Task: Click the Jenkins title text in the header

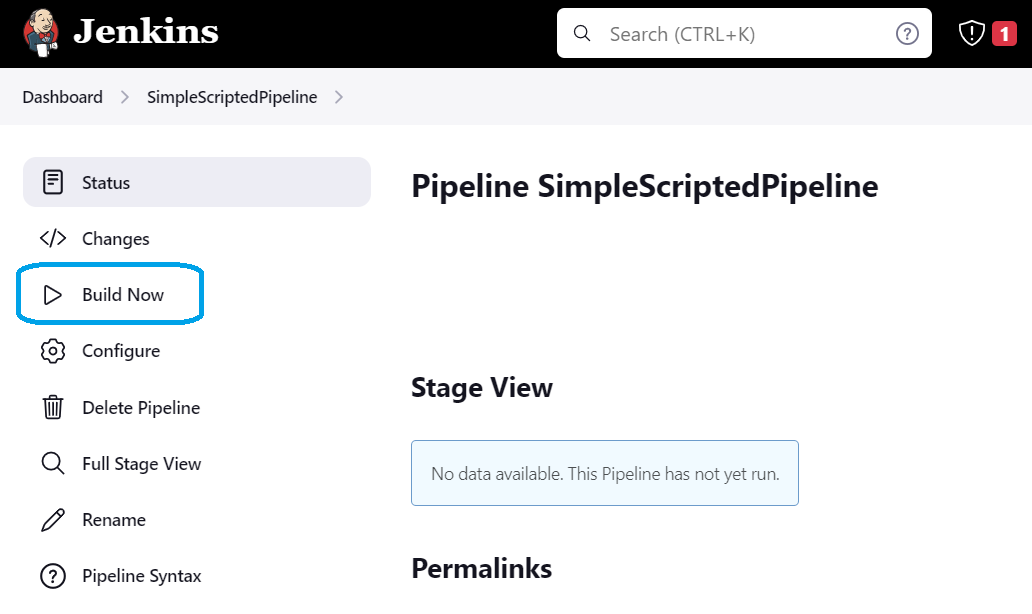Action: (145, 32)
